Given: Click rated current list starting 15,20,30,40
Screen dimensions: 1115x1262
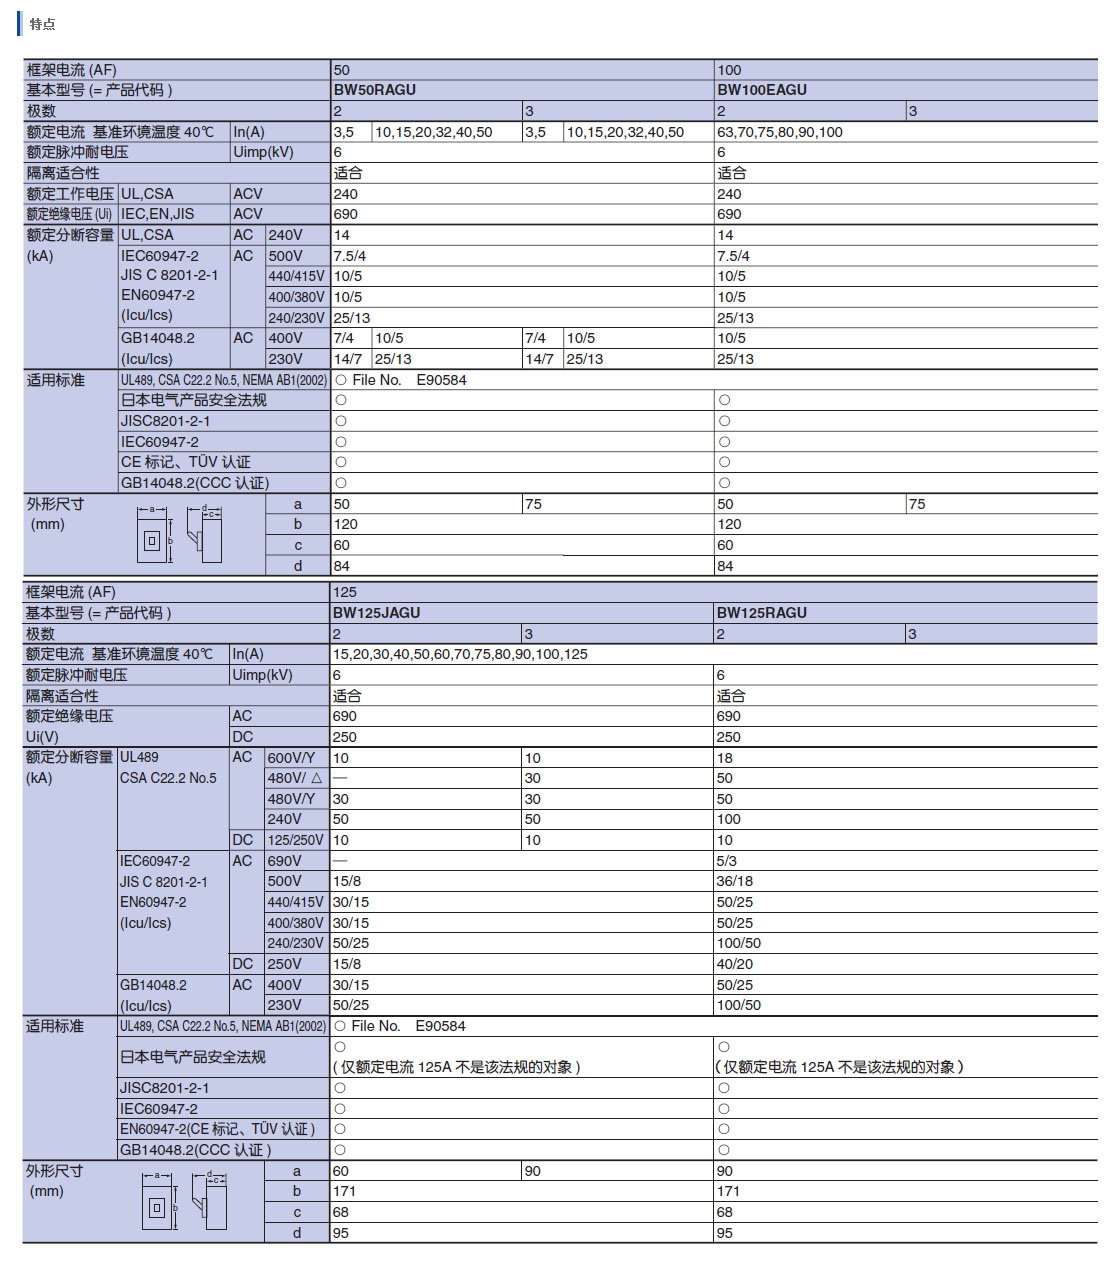Looking at the screenshot, I should 460,654.
